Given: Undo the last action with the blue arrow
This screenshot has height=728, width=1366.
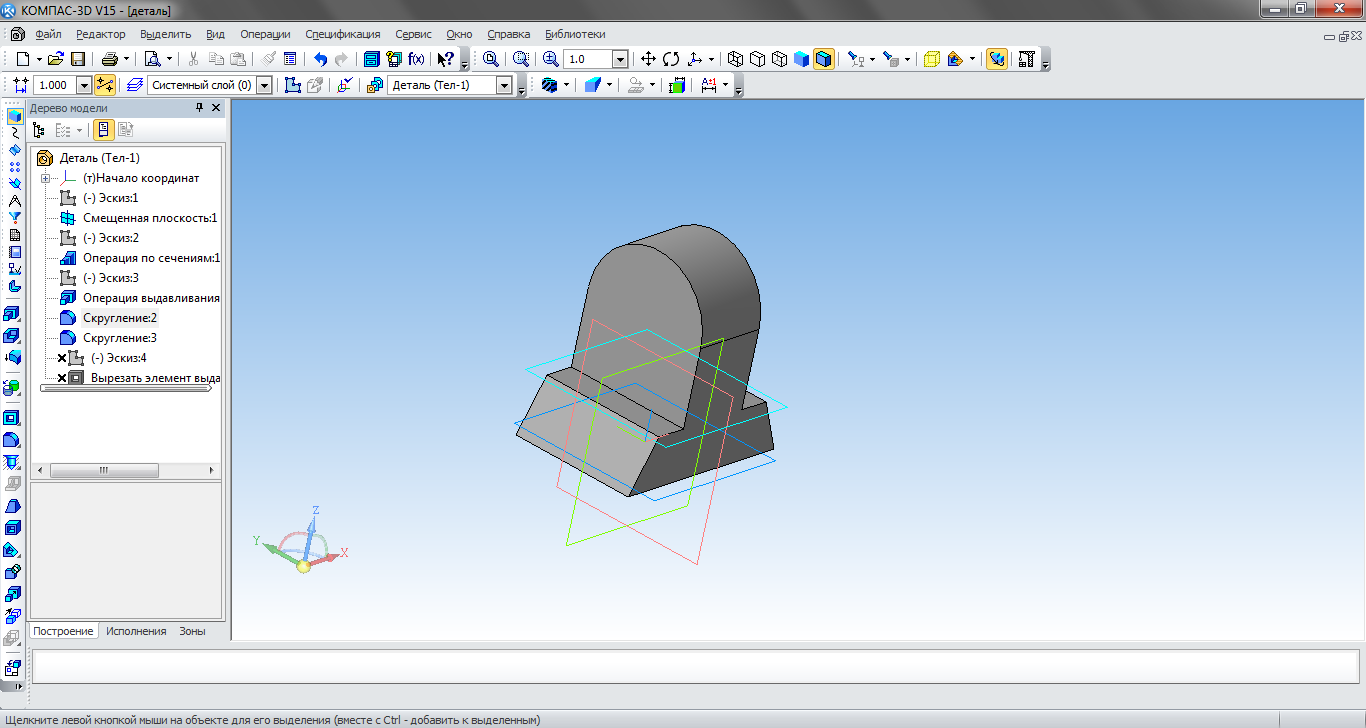Looking at the screenshot, I should pyautogui.click(x=320, y=59).
